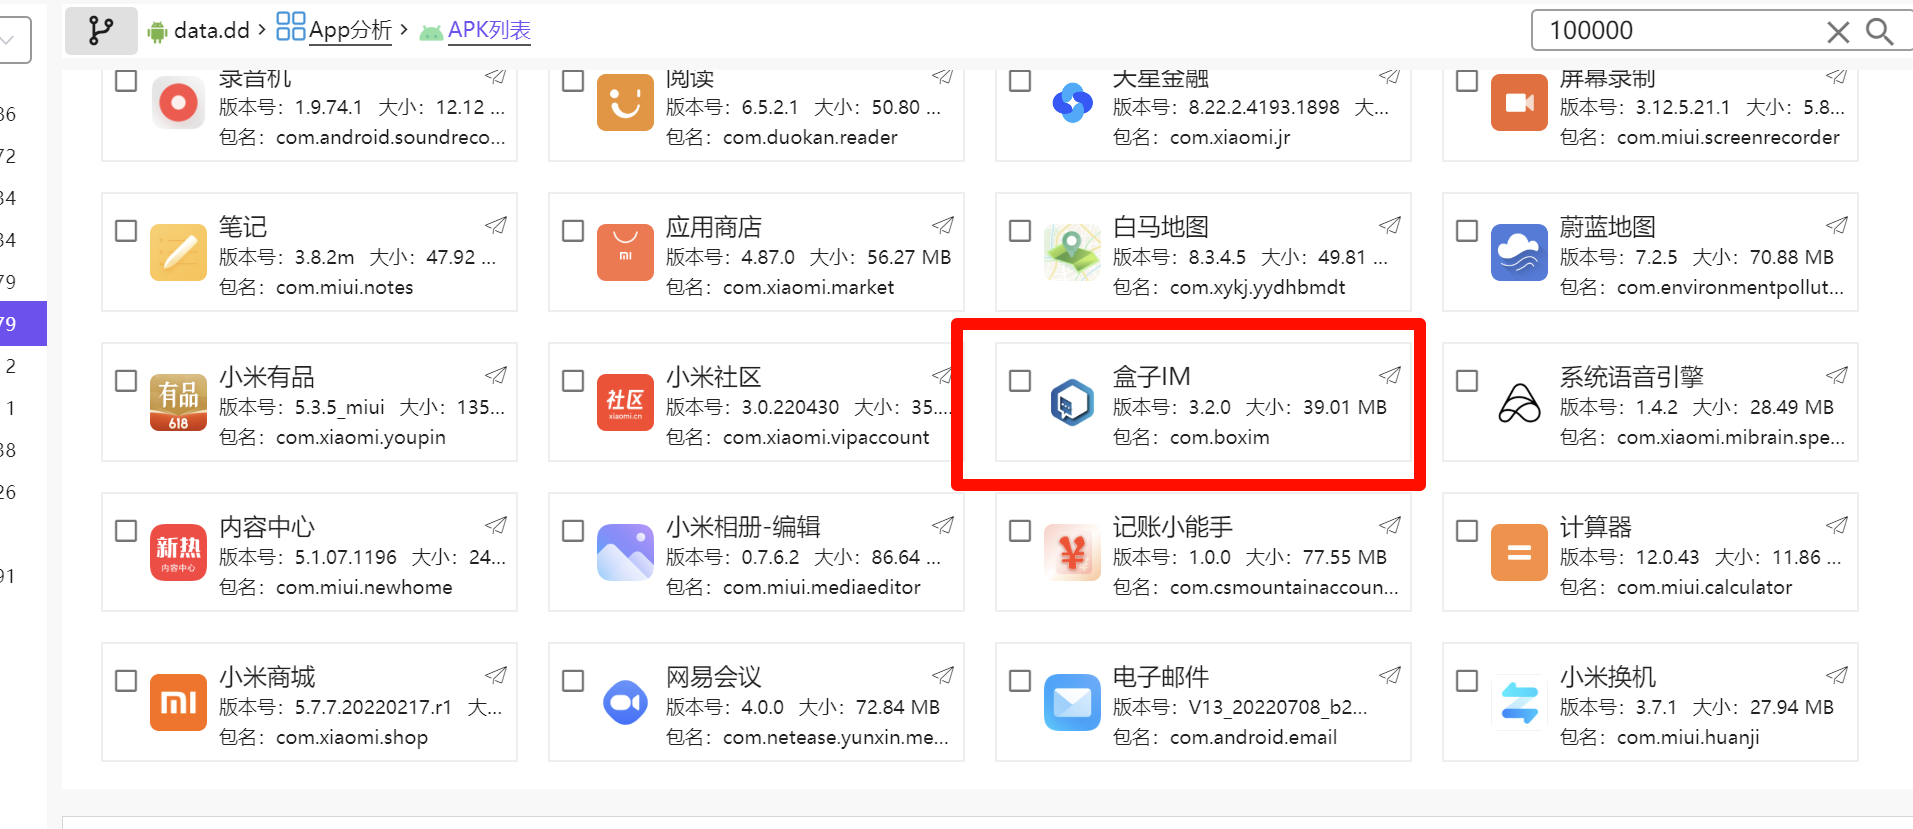
Task: Click the send arrow icon on 白马地图 card
Action: (1390, 225)
